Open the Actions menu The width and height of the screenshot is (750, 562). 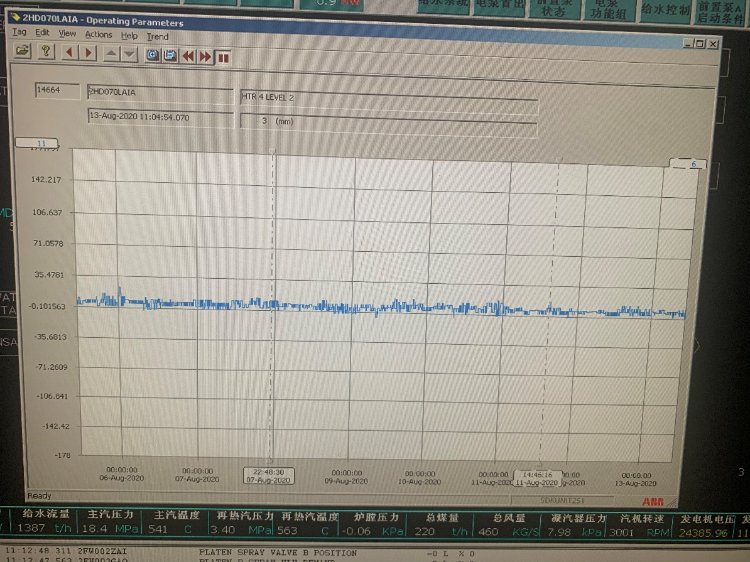point(98,35)
